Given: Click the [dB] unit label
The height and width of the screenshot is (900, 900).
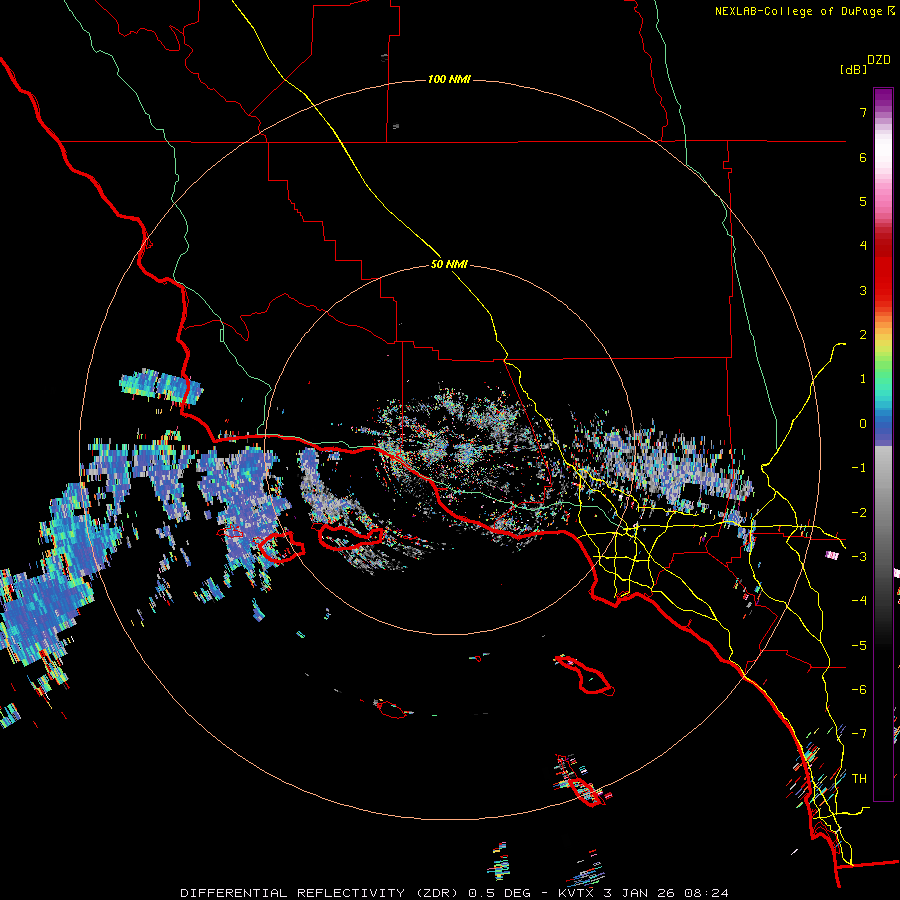Looking at the screenshot, I should 853,69.
